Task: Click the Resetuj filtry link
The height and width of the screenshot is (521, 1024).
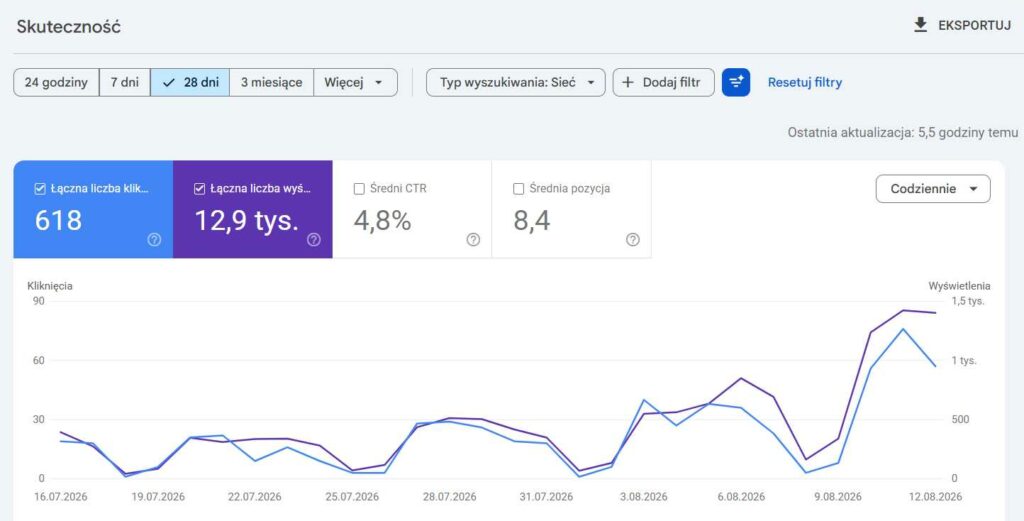Action: (x=805, y=83)
